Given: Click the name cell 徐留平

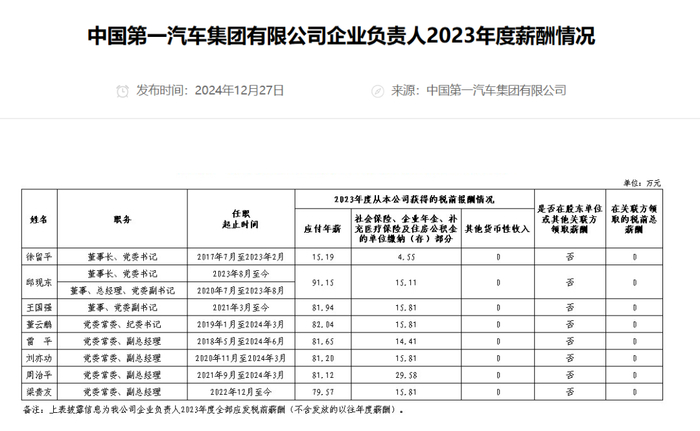Looking at the screenshot, I should (x=39, y=257).
